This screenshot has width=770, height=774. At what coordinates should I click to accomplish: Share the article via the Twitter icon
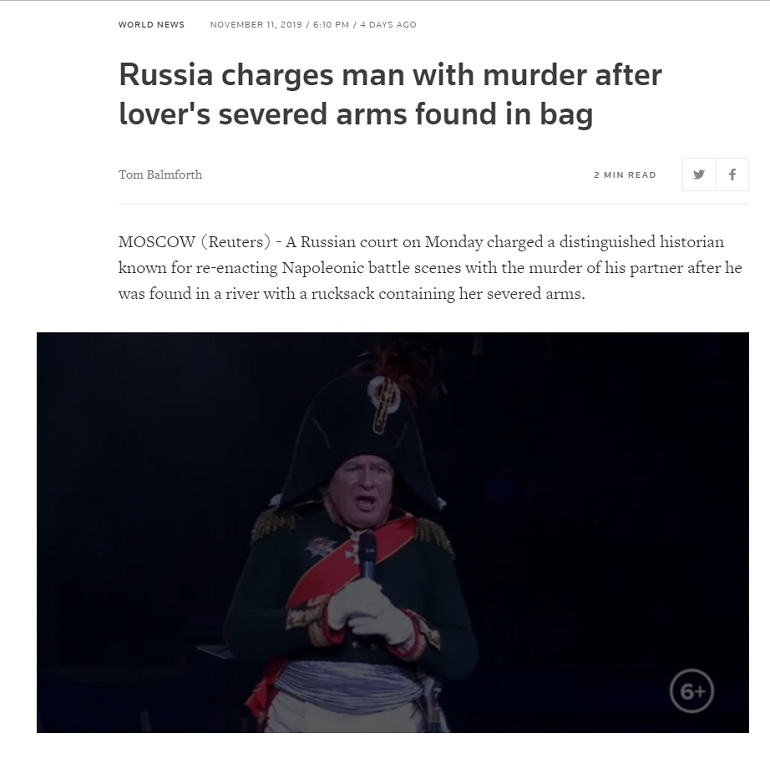(699, 174)
